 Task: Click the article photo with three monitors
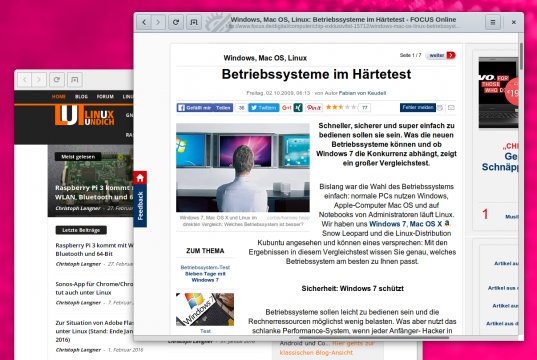coord(243,168)
